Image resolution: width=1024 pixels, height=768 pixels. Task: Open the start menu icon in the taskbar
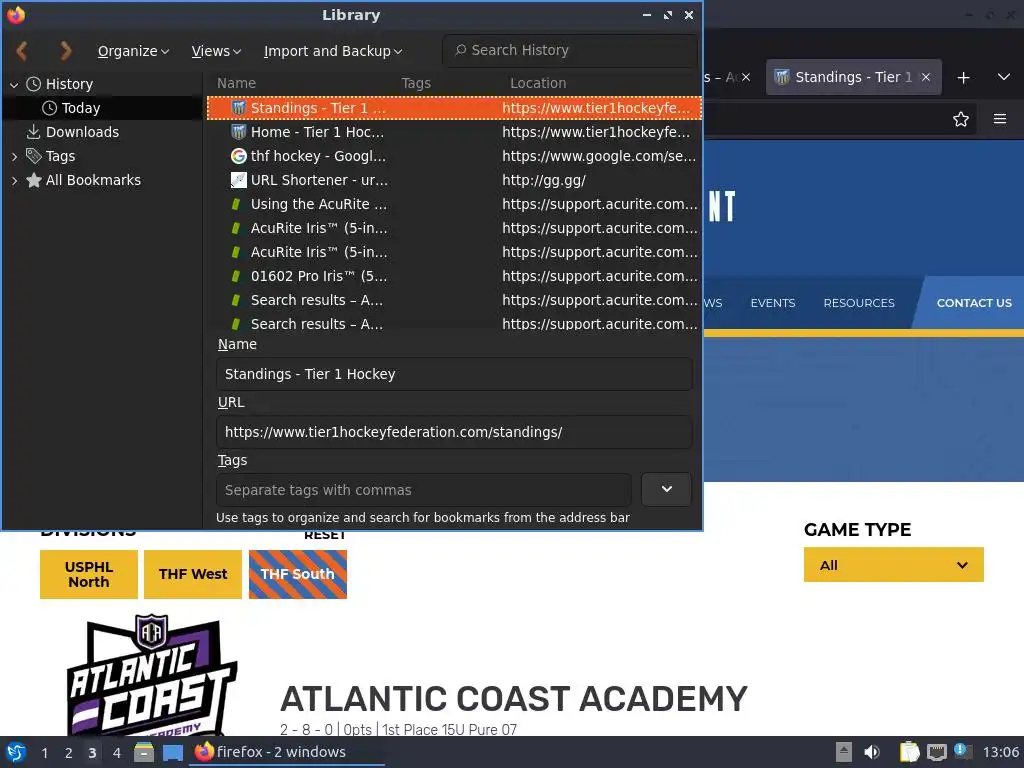coord(16,752)
